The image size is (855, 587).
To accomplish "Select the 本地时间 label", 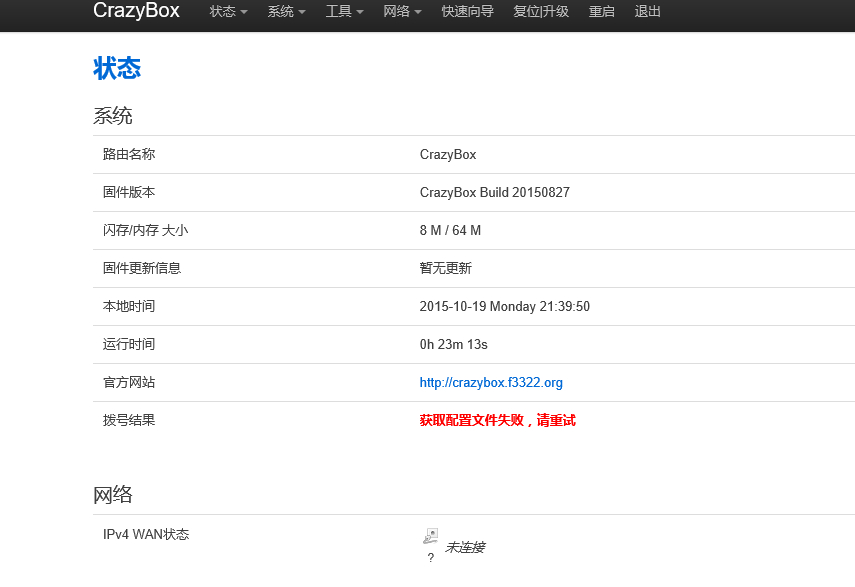I will point(129,306).
